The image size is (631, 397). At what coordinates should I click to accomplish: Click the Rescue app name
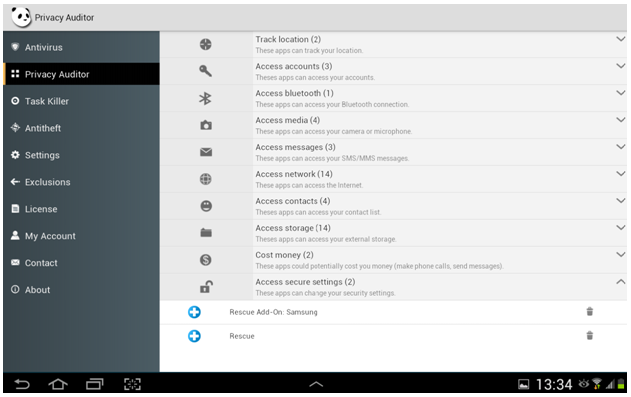click(242, 336)
